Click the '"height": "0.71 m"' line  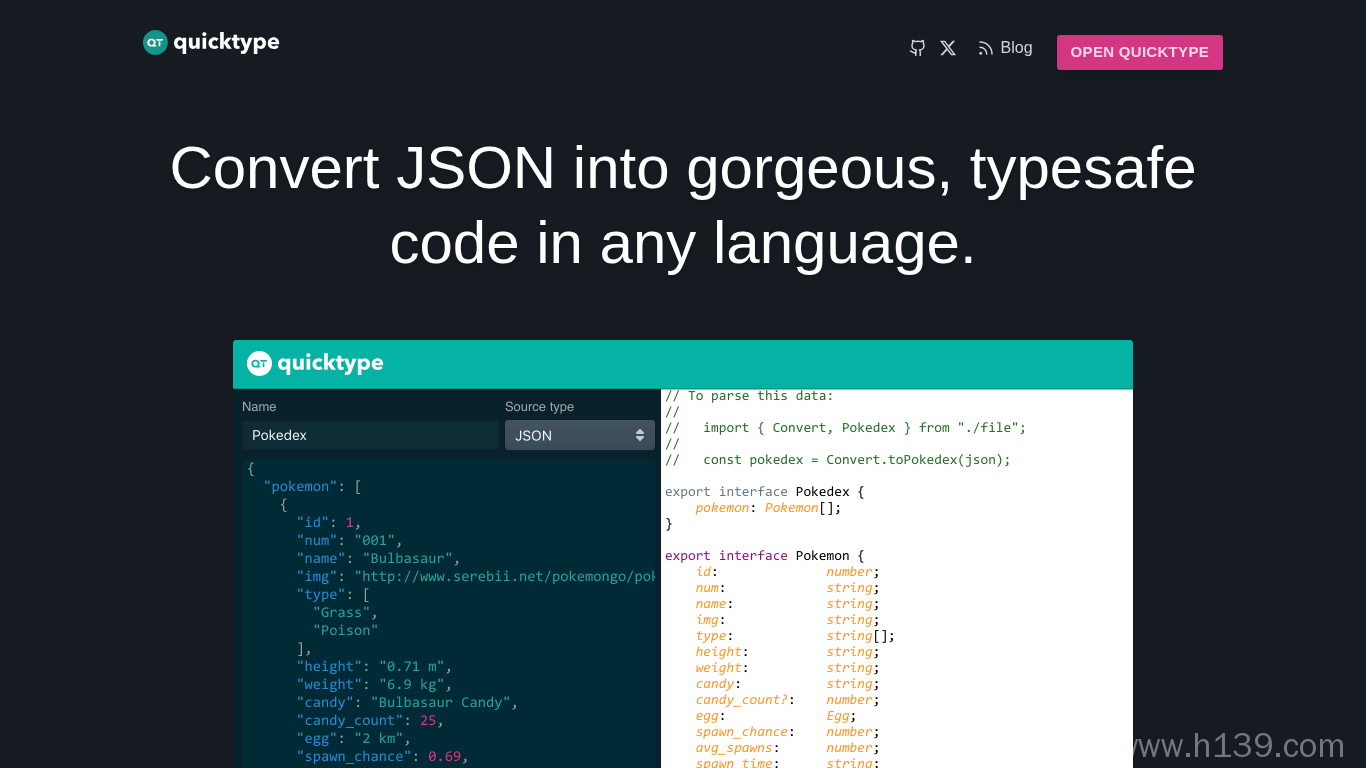click(374, 666)
